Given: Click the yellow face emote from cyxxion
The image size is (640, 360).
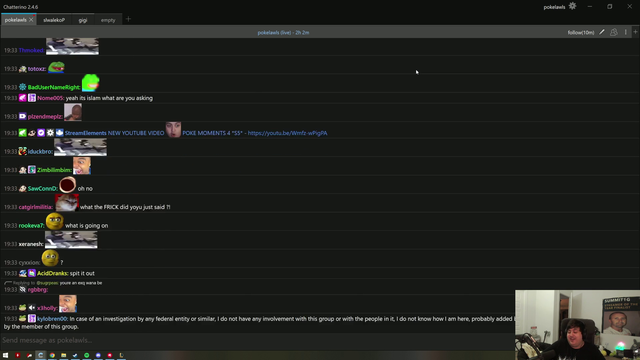Looking at the screenshot, I should click(50, 258).
